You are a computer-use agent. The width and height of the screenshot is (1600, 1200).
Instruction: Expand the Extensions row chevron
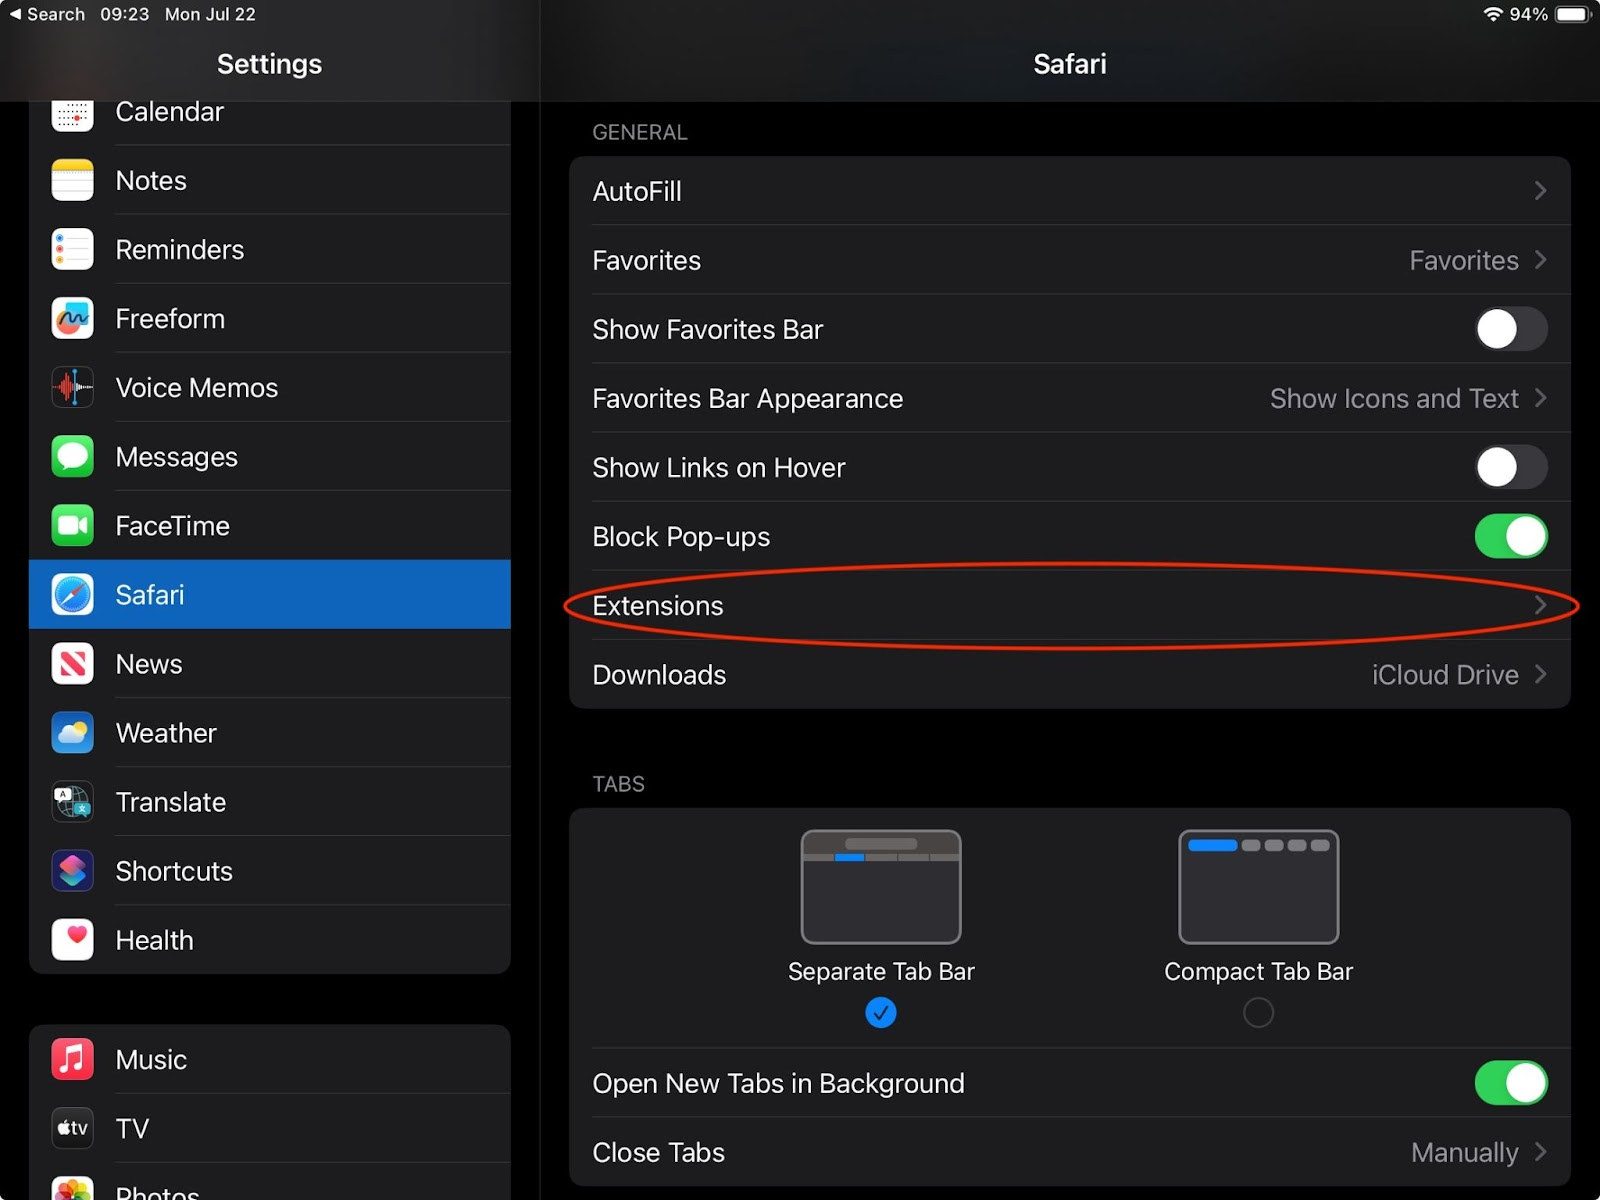point(1540,605)
